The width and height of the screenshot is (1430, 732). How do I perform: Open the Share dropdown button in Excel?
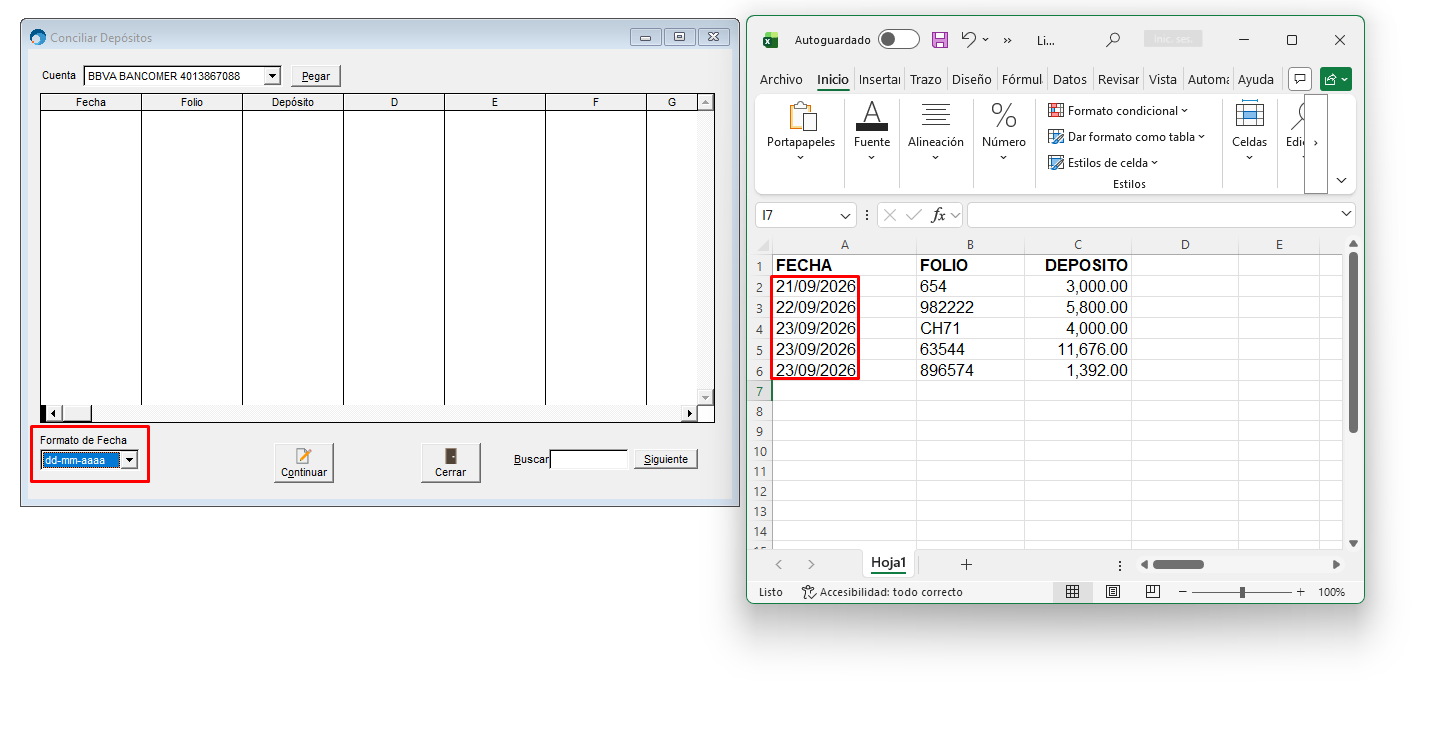coord(1336,79)
